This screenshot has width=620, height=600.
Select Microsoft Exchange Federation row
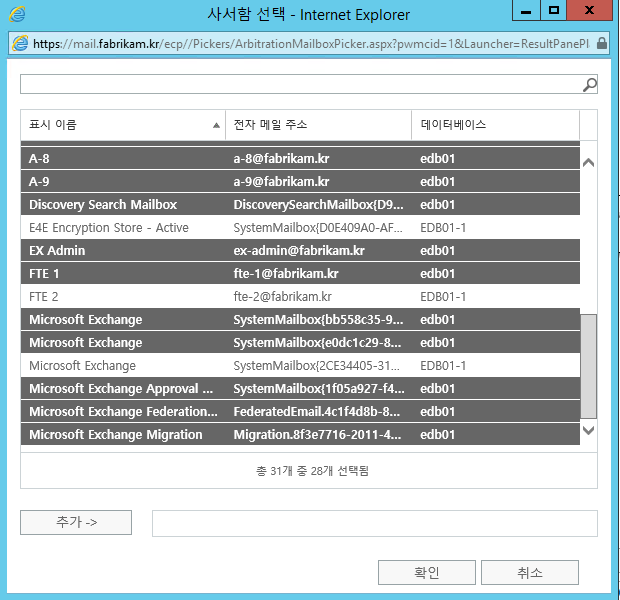click(x=300, y=411)
